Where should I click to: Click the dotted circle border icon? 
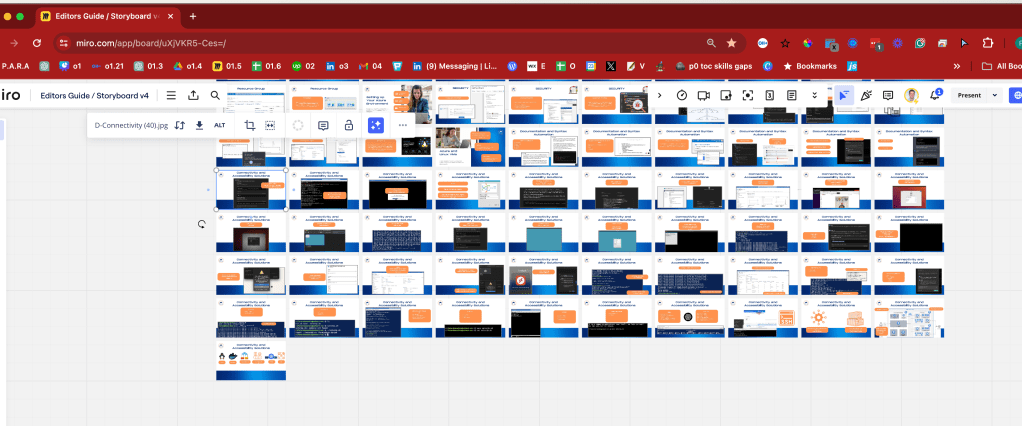coord(298,126)
